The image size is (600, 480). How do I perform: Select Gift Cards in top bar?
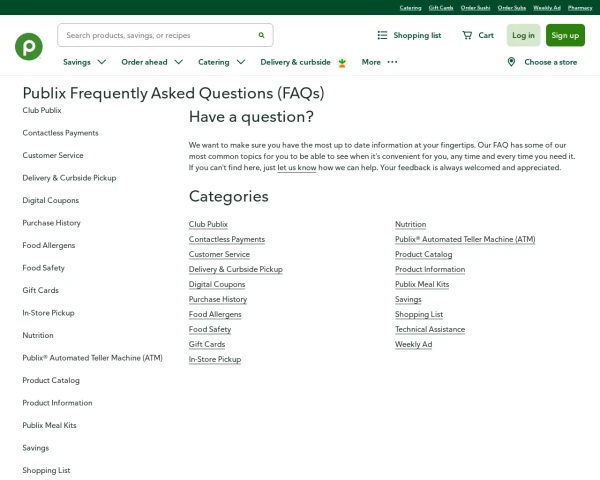point(441,7)
